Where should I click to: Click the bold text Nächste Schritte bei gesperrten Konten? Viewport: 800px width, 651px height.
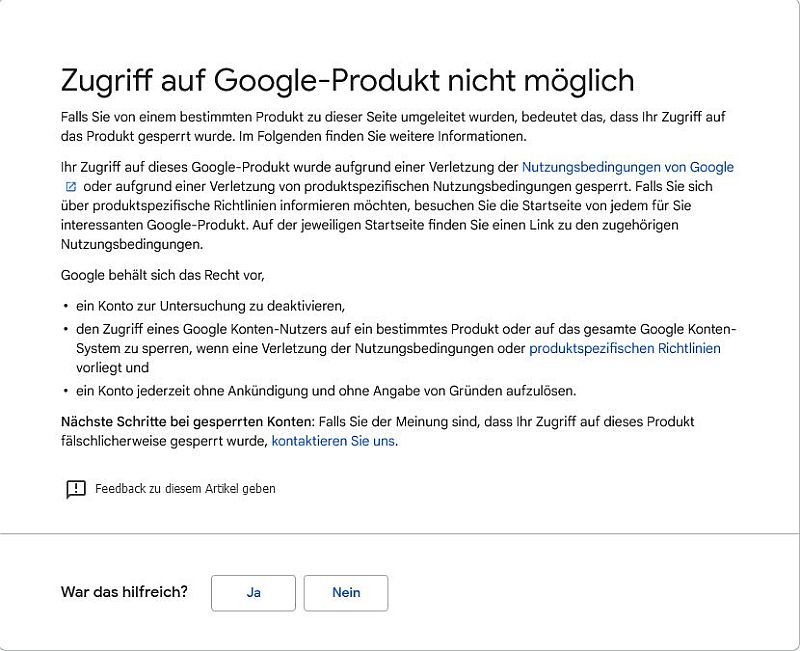187,421
